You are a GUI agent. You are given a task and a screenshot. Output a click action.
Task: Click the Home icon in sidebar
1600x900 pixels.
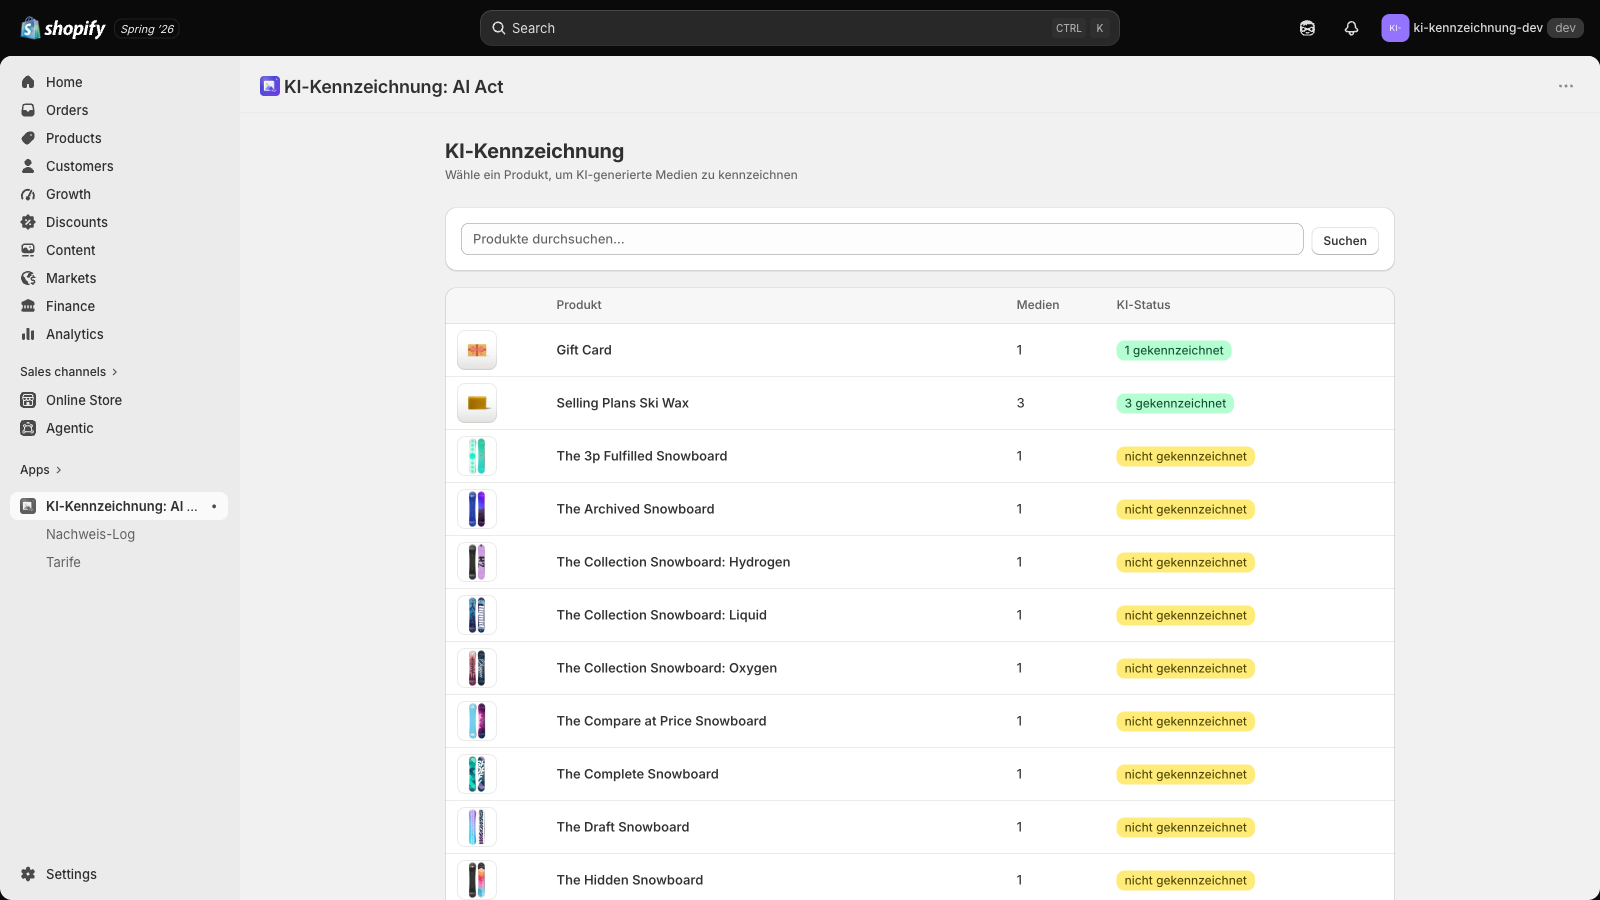(x=28, y=82)
